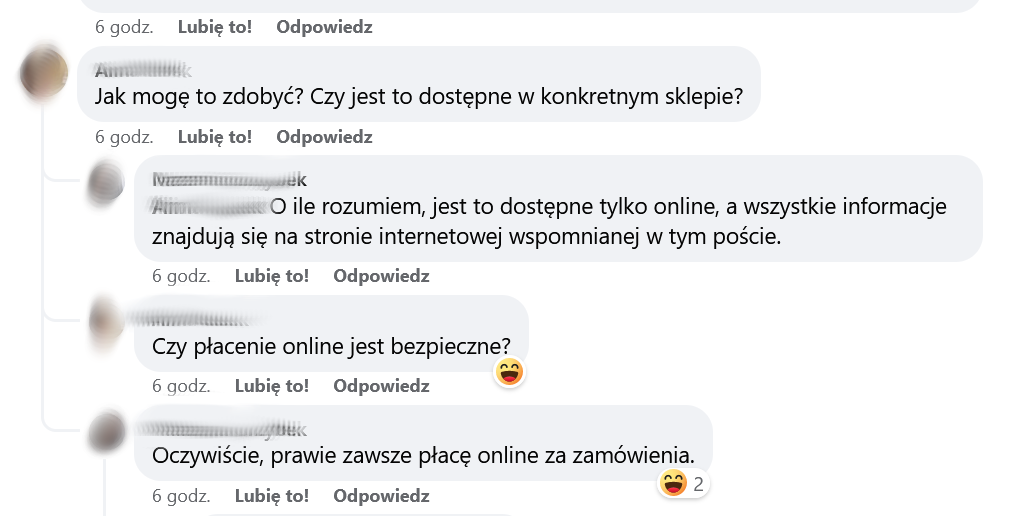Screen dimensions: 1020x516
Task: Click Odpowiedz under the topmost comment
Action: pyautogui.click(x=324, y=27)
